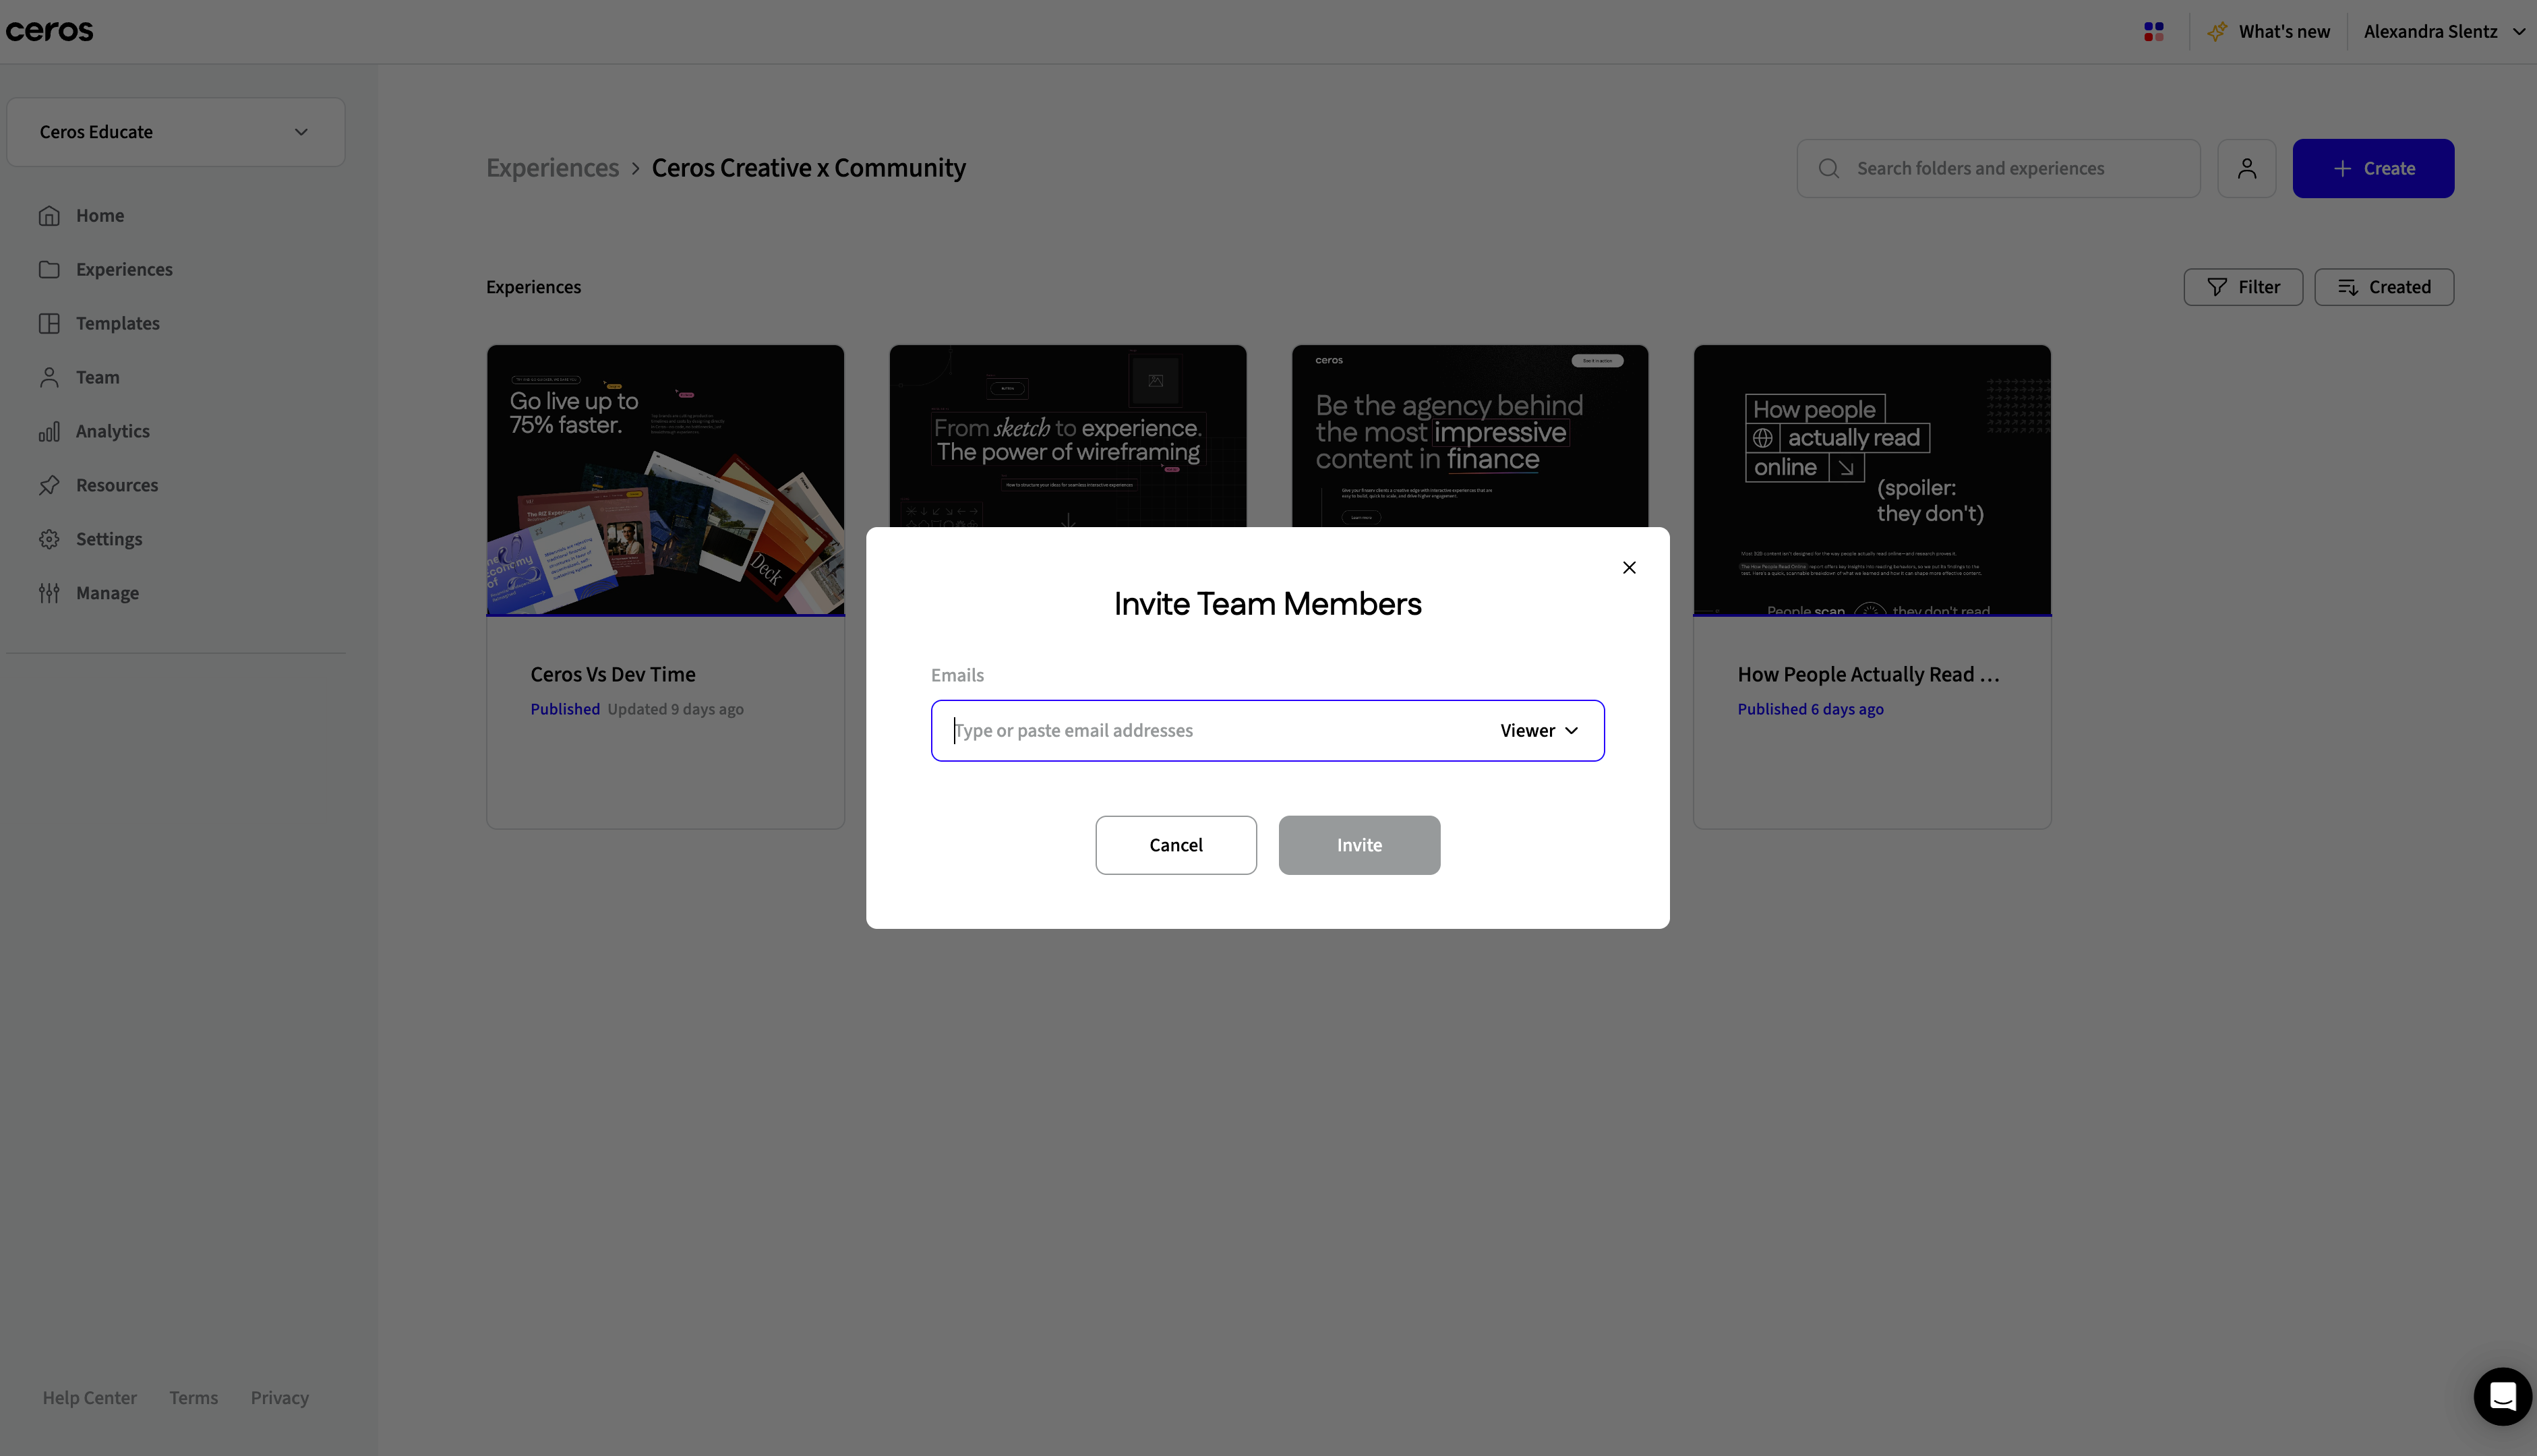Click the Resources pin icon
Image resolution: width=2537 pixels, height=1456 pixels.
pos(49,486)
